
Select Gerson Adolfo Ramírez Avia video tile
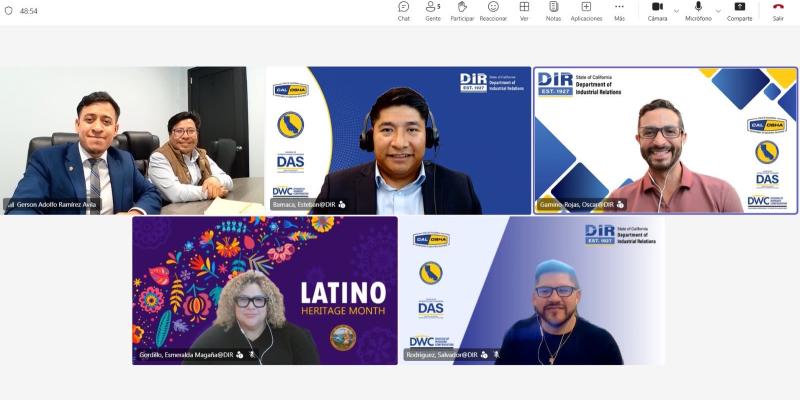132,140
